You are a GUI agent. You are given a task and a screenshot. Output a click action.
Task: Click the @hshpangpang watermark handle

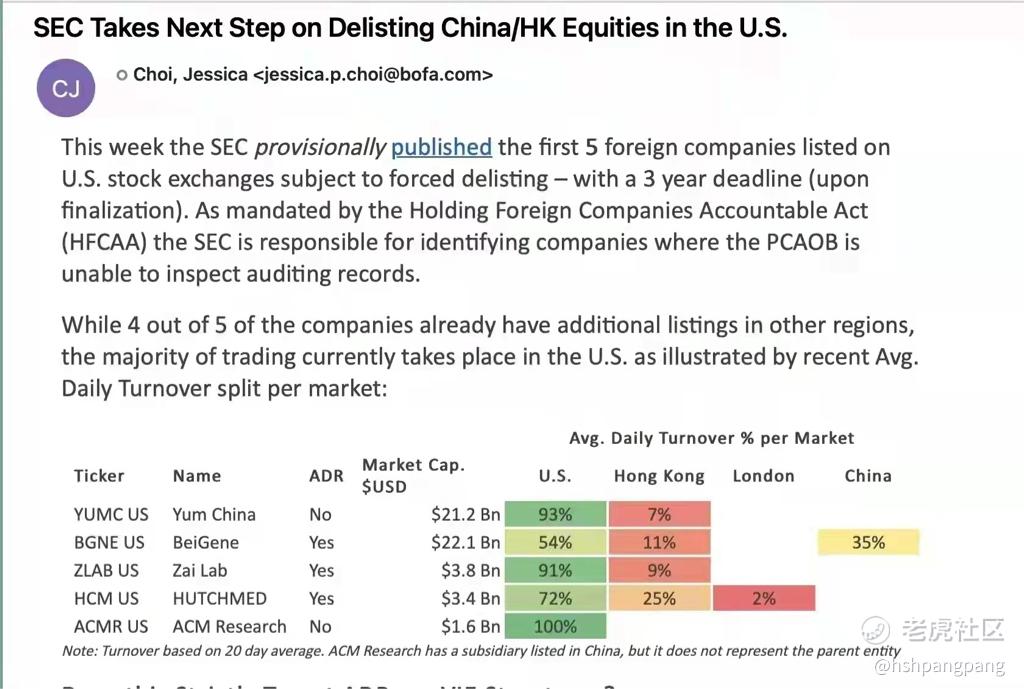[x=939, y=665]
